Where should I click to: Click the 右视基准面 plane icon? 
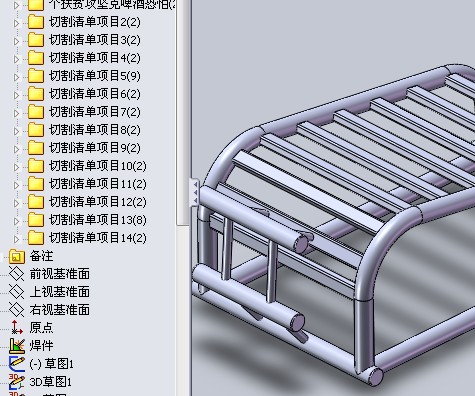tap(16, 310)
